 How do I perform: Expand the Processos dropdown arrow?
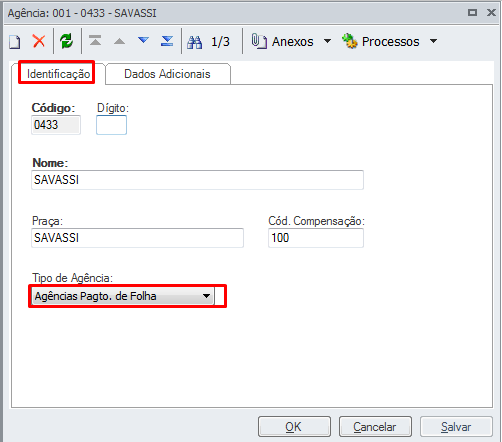click(433, 41)
